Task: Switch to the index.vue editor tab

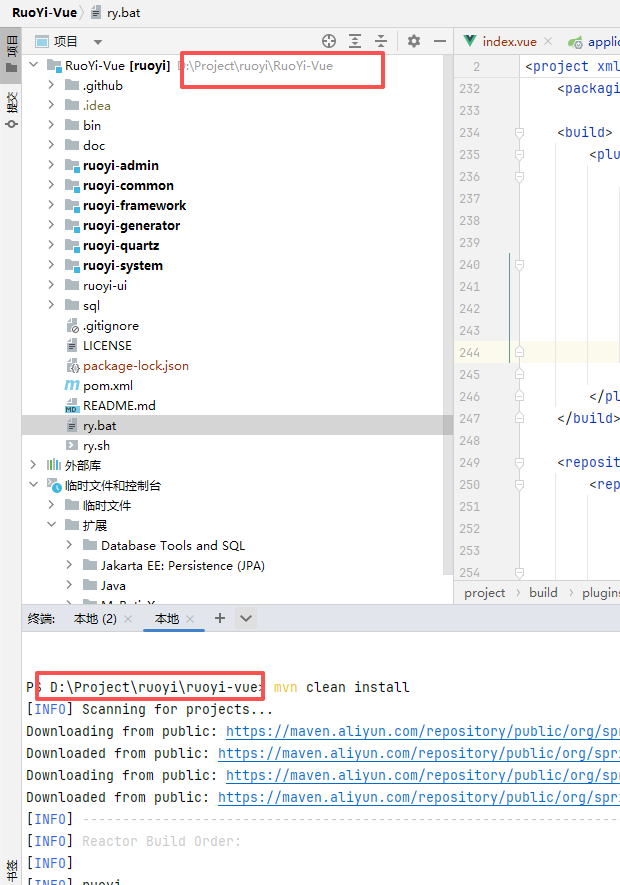Action: [x=509, y=42]
